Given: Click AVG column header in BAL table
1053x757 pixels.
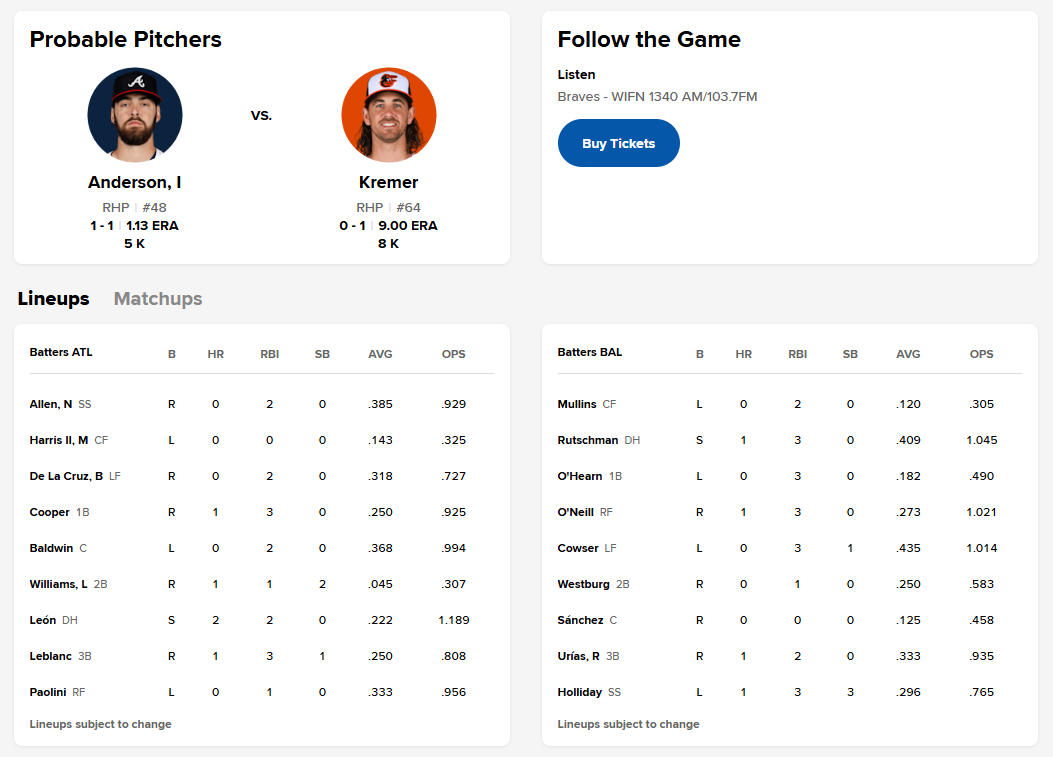Looking at the screenshot, I should 908,354.
